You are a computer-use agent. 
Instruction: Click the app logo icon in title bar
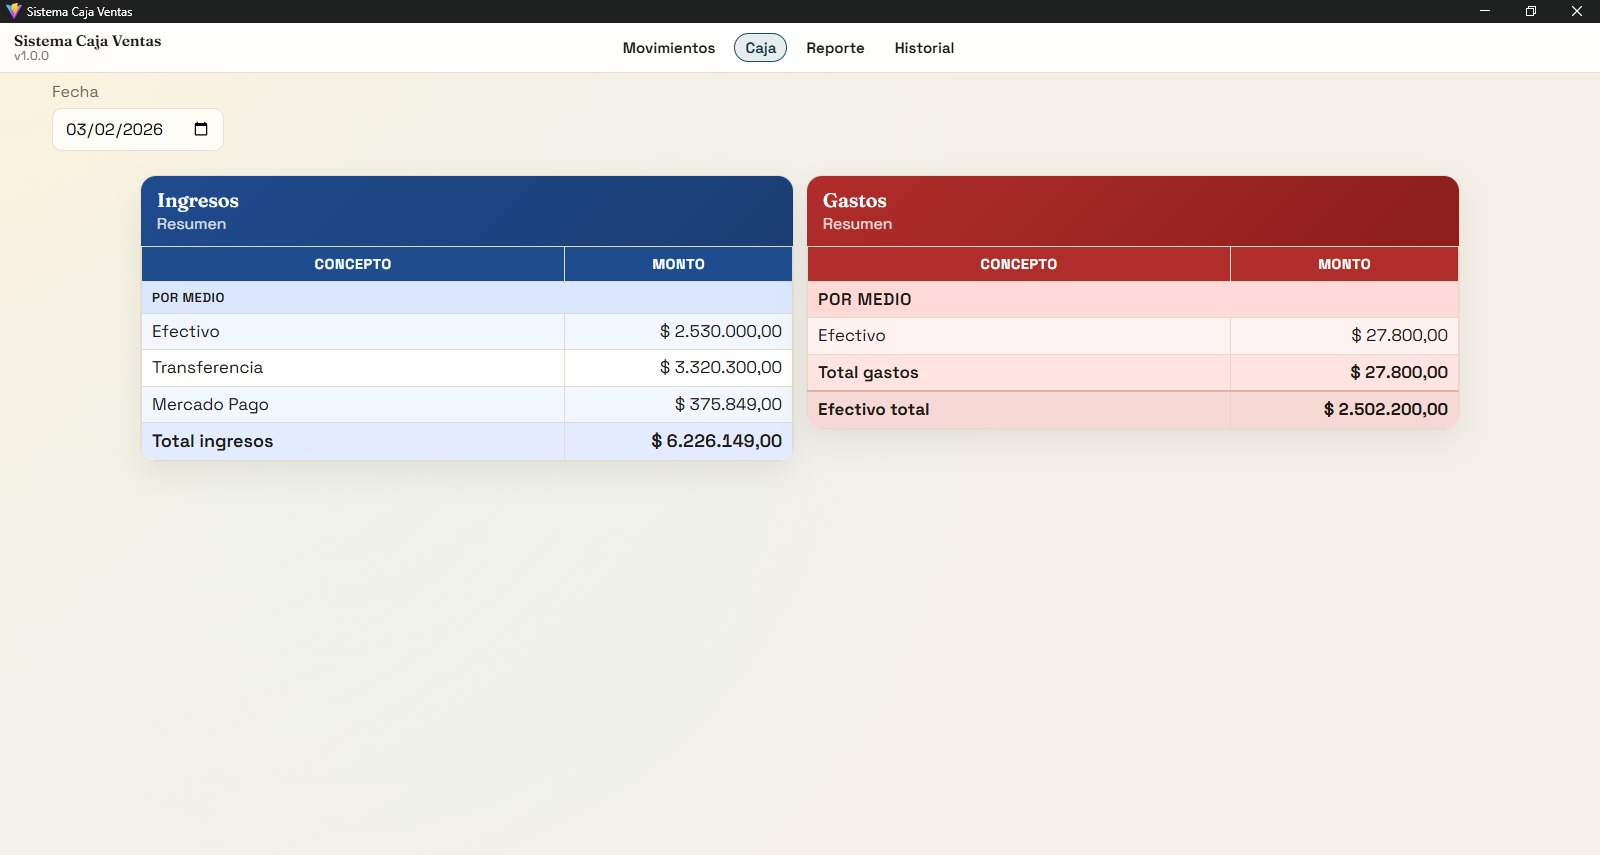[13, 11]
